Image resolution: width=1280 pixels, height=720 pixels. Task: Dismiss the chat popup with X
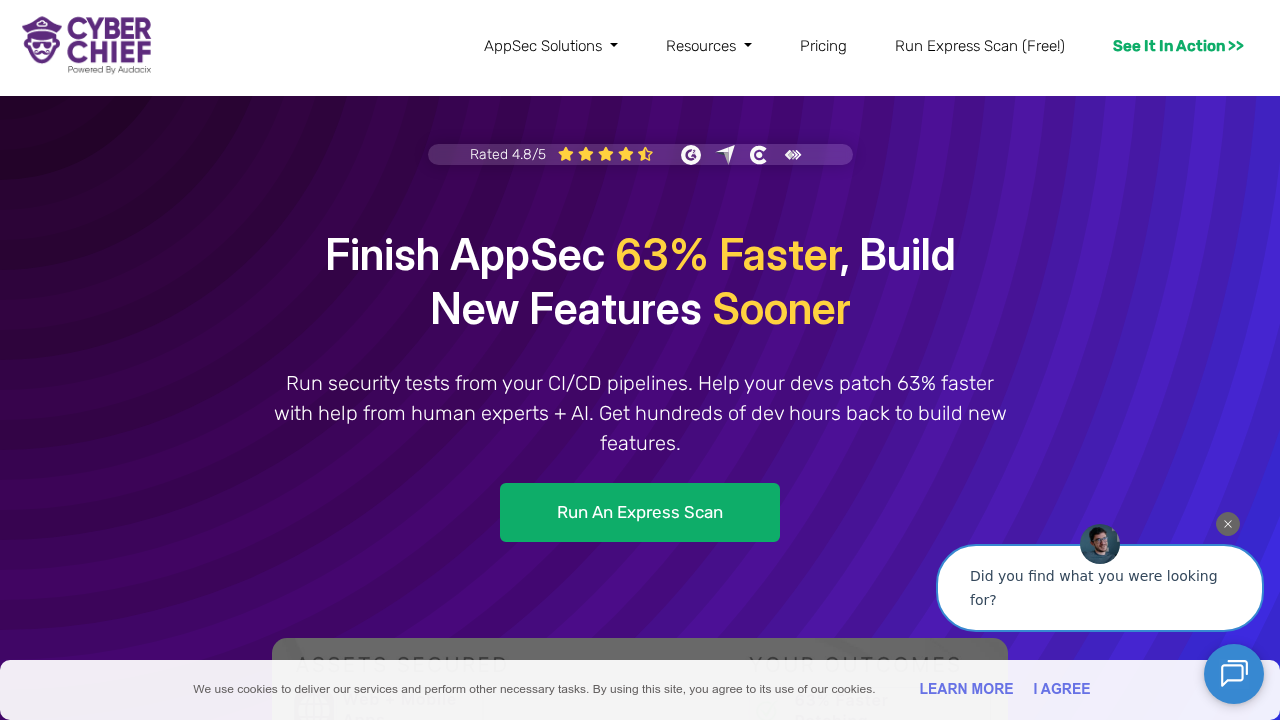click(x=1228, y=524)
